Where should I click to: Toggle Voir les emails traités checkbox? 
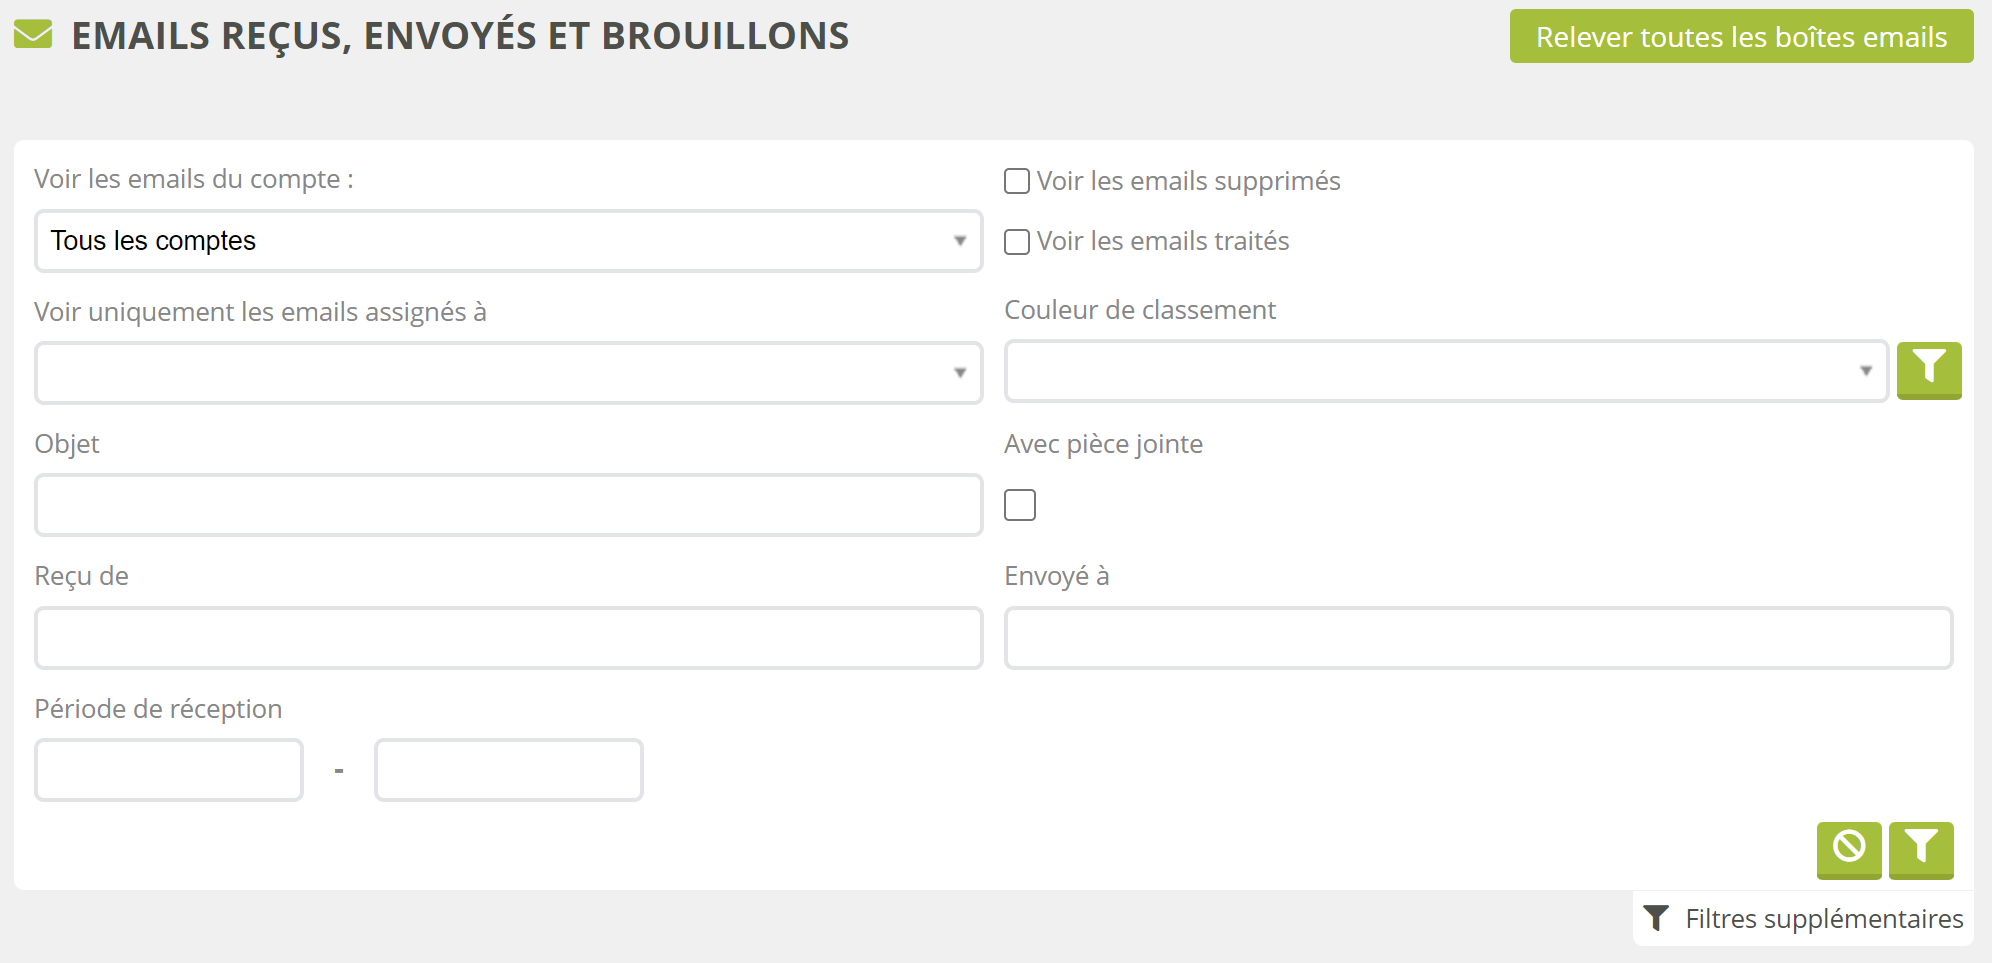click(x=1017, y=242)
